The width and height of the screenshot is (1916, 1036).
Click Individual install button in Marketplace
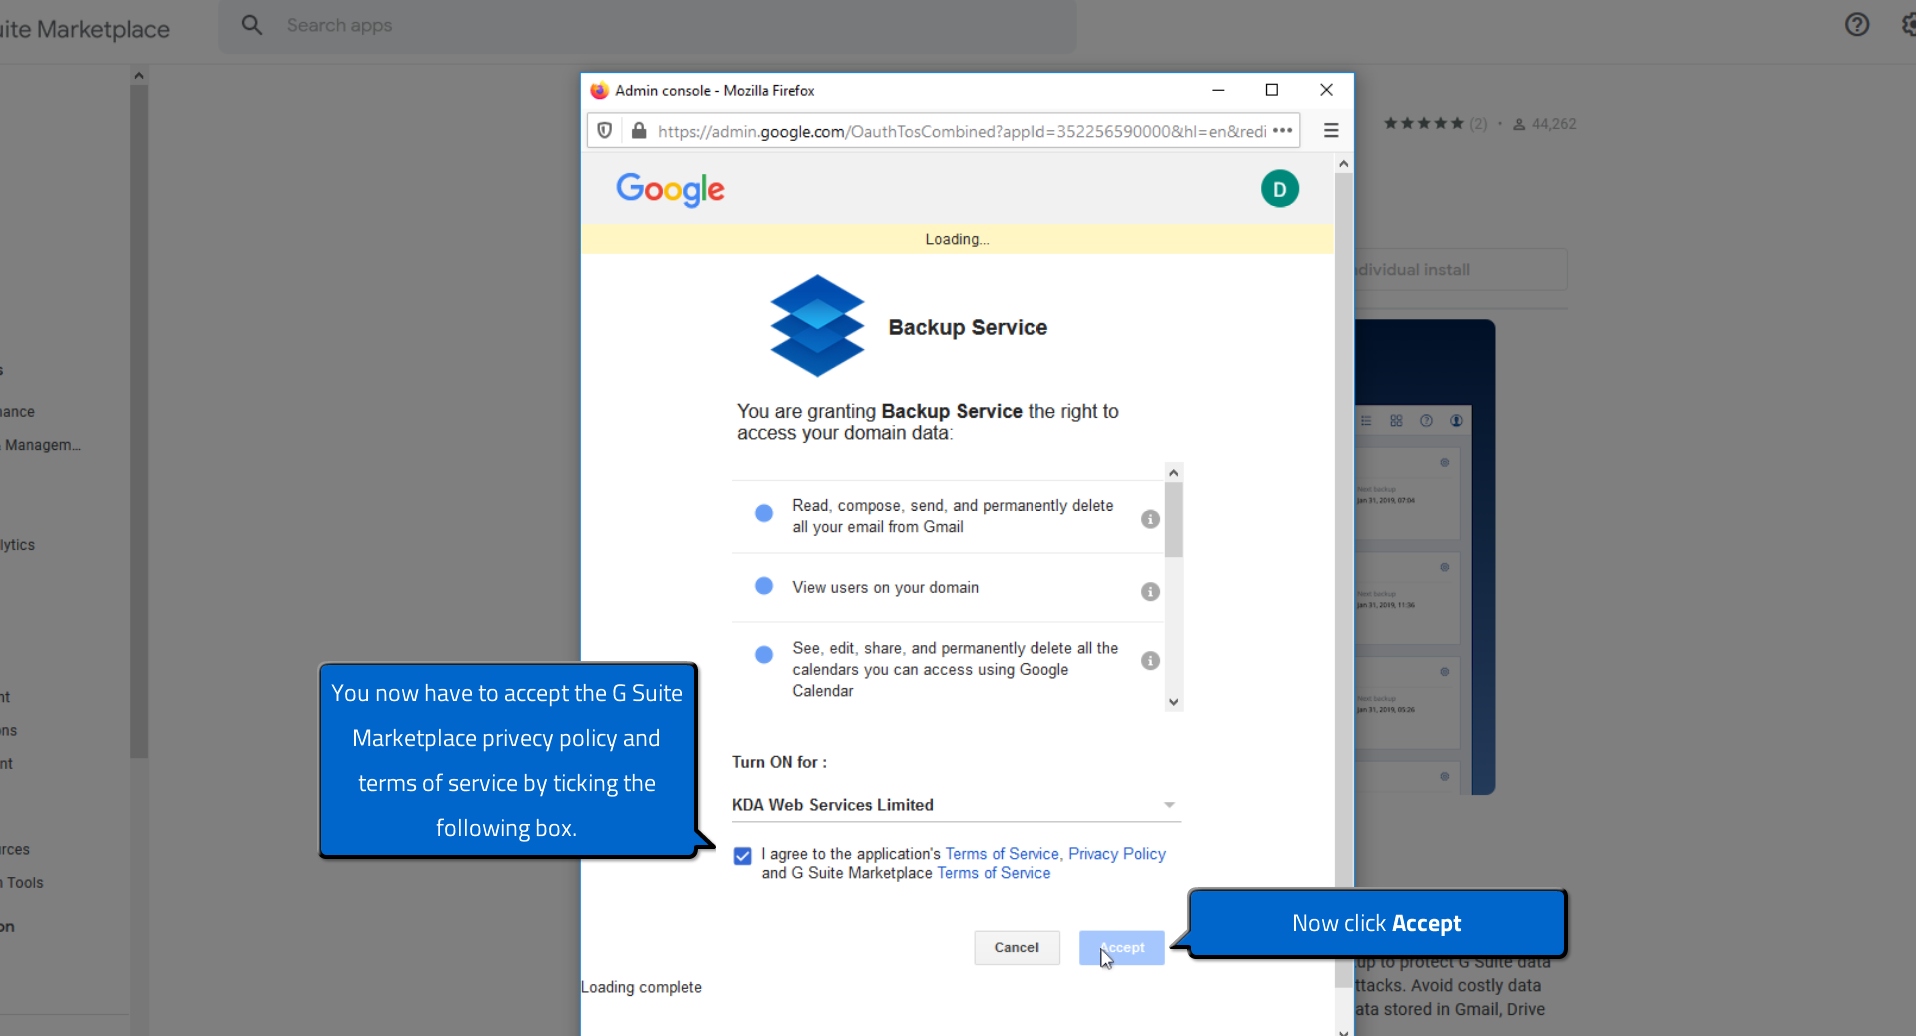click(x=1460, y=270)
